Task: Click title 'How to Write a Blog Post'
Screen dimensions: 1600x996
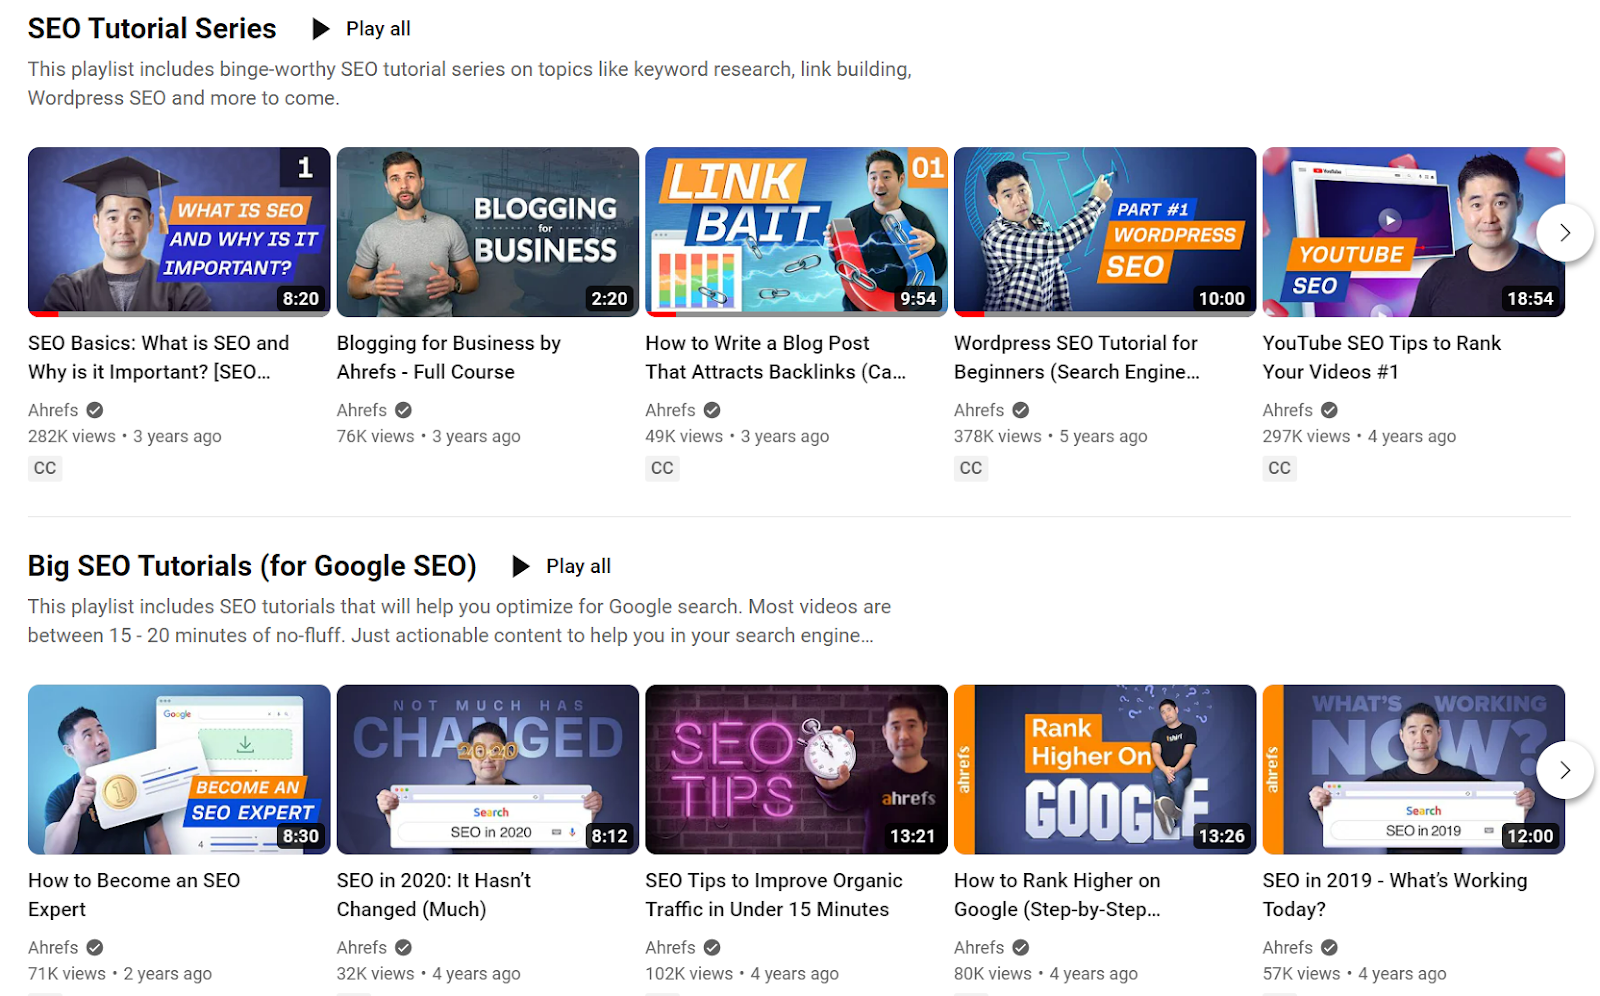Action: 776,357
